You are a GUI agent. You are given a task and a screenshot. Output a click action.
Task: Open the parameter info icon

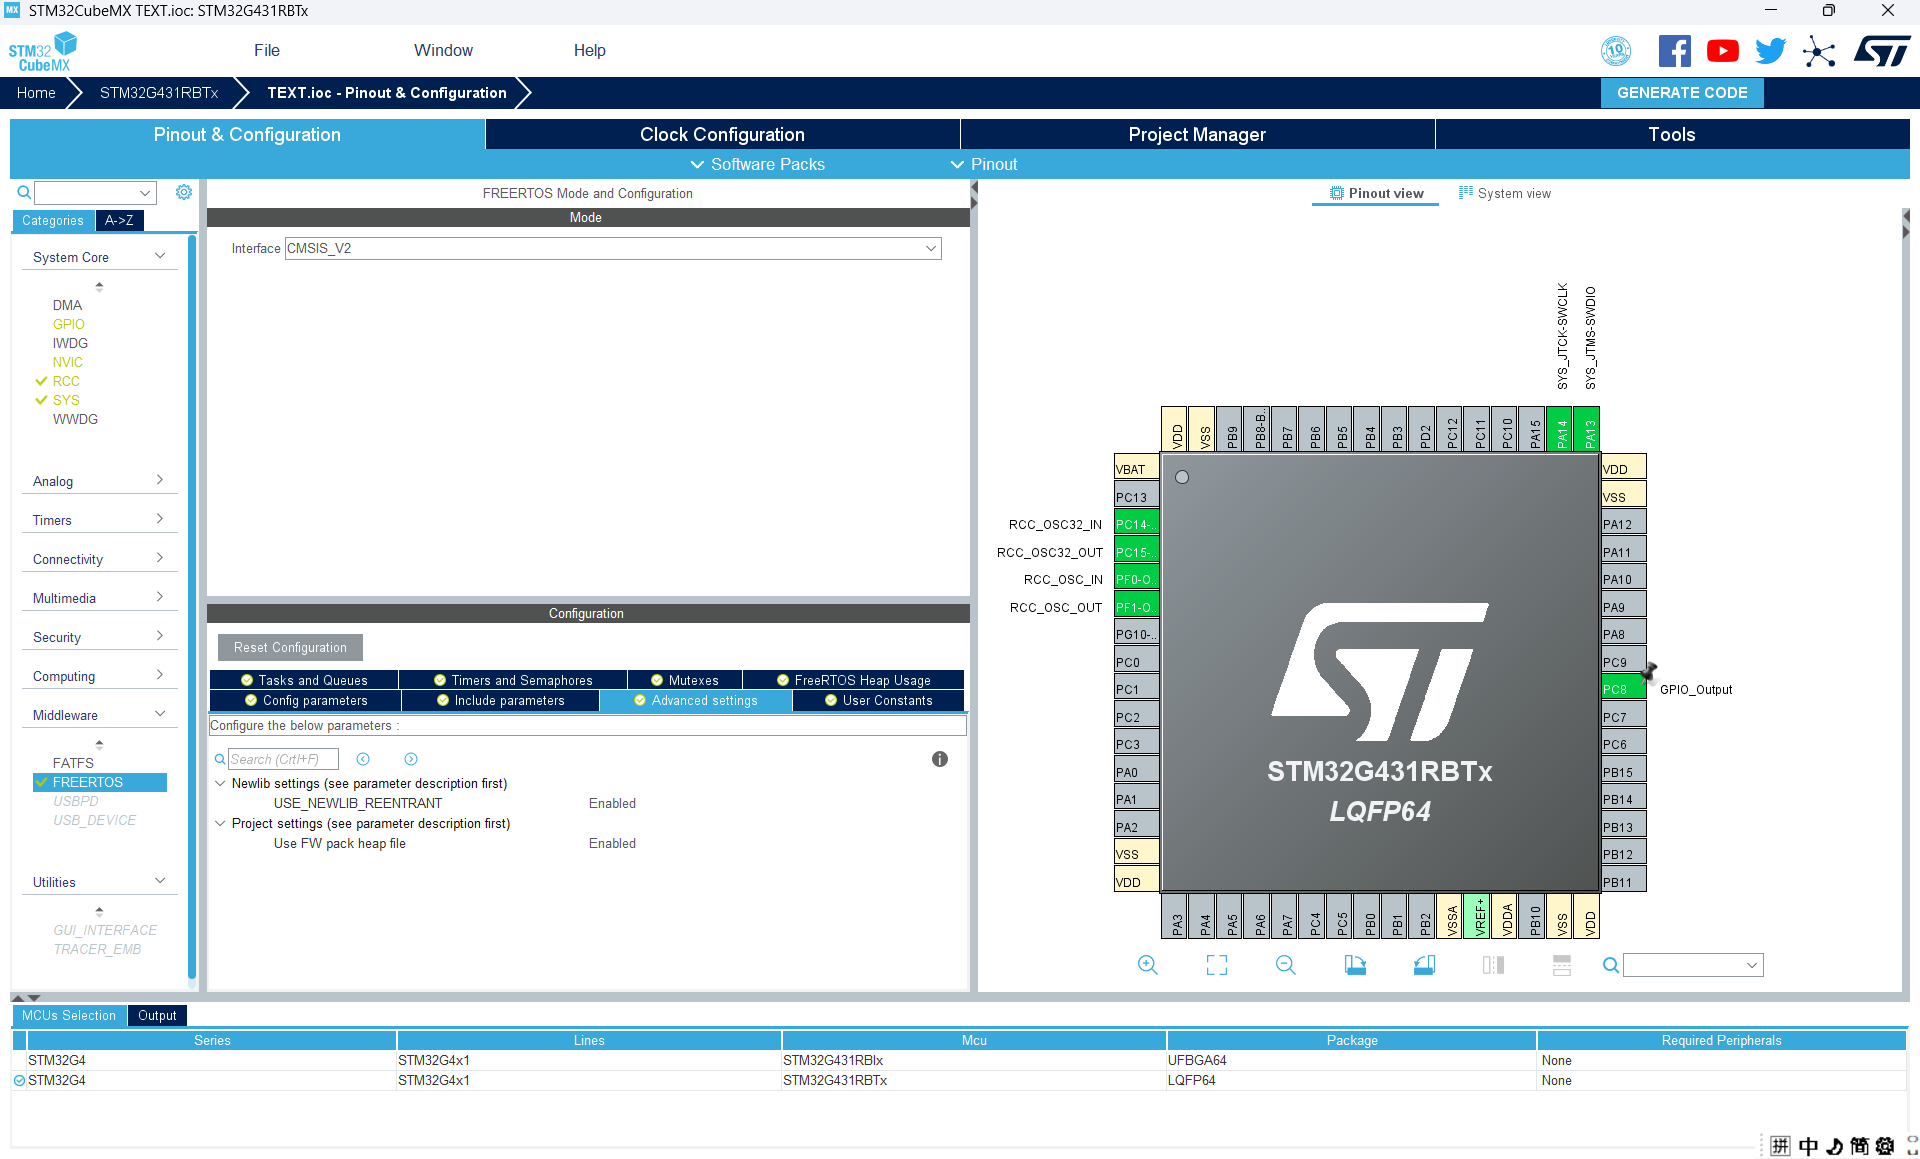click(939, 759)
